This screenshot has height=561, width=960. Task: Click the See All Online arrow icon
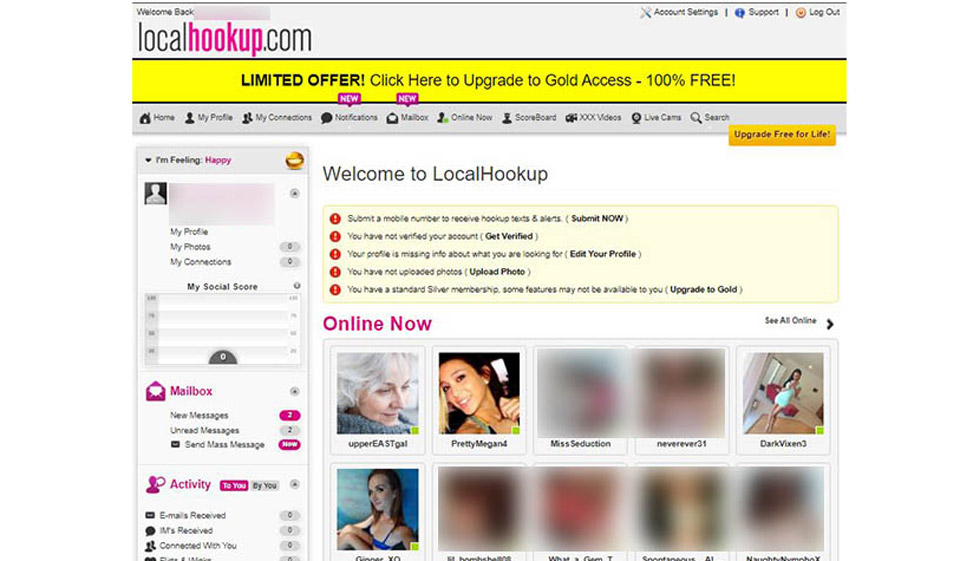coord(830,324)
